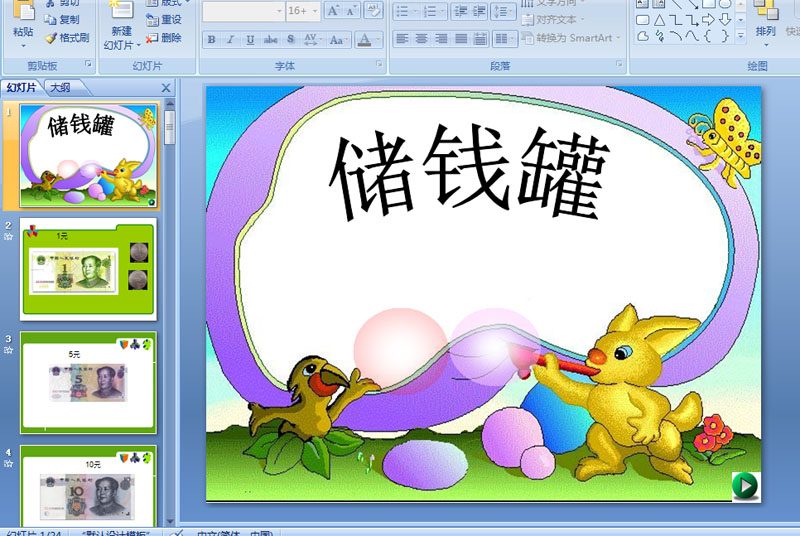Screen dimensions: 800x536
Task: Select slide 3 thumbnail showing 5元
Action: pyautogui.click(x=88, y=383)
